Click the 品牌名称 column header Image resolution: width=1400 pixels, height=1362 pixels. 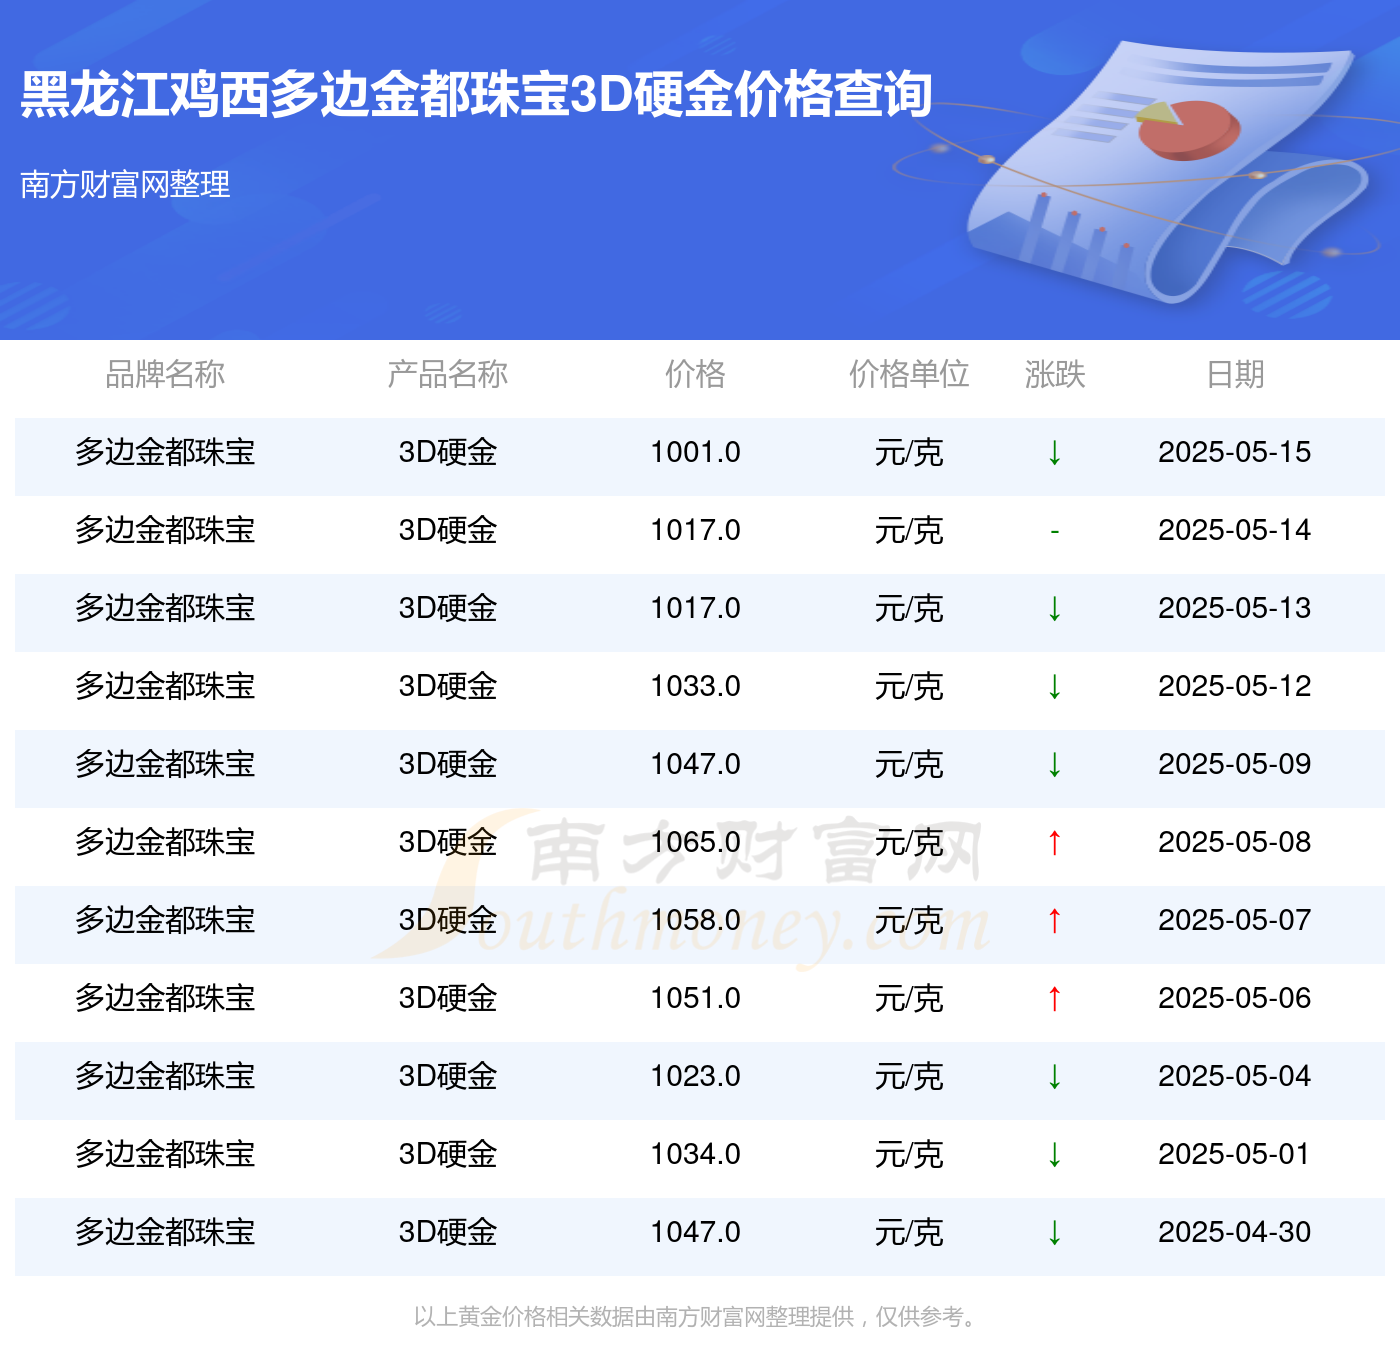165,374
